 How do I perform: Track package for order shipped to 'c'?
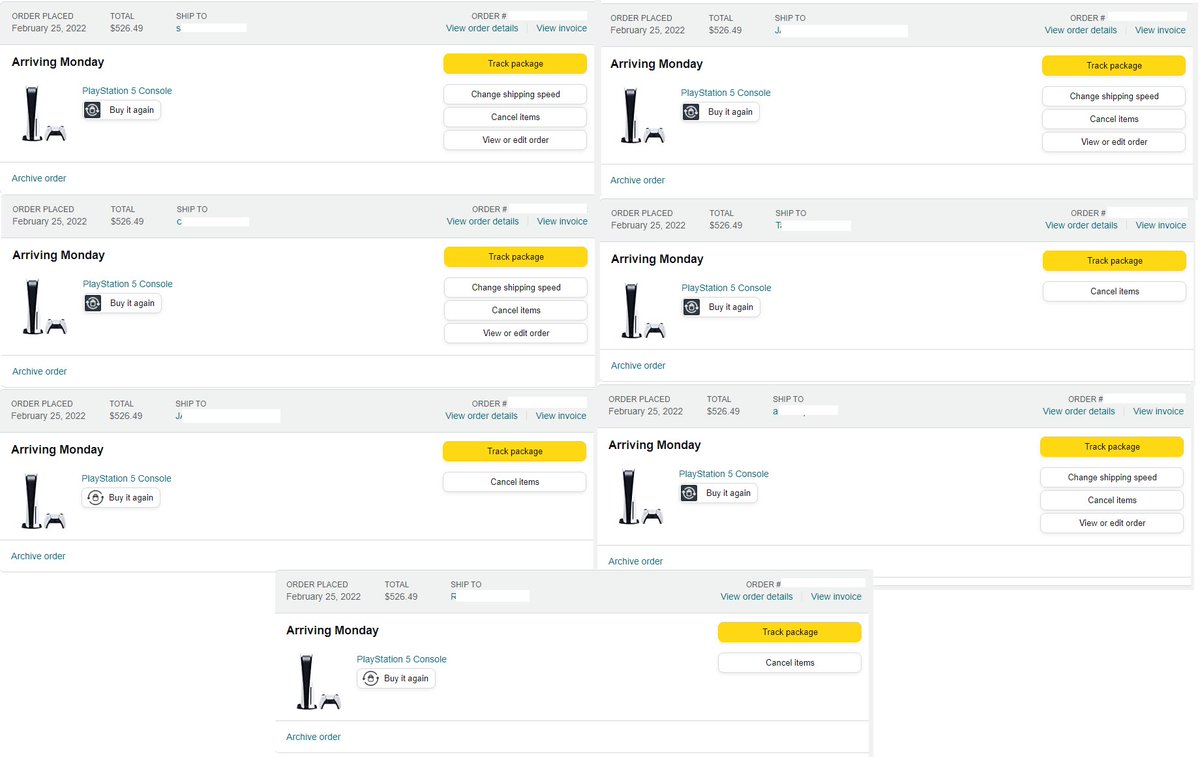pyautogui.click(x=516, y=257)
